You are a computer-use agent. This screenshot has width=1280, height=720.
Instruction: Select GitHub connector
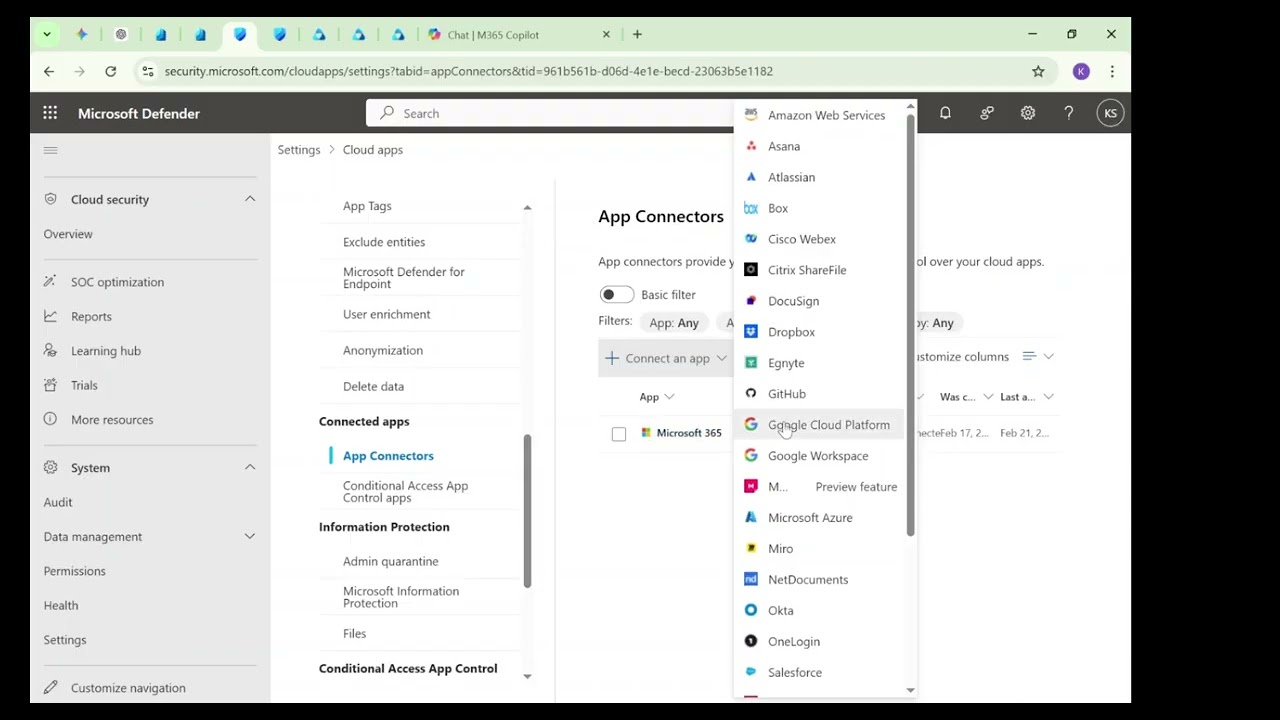818,394
